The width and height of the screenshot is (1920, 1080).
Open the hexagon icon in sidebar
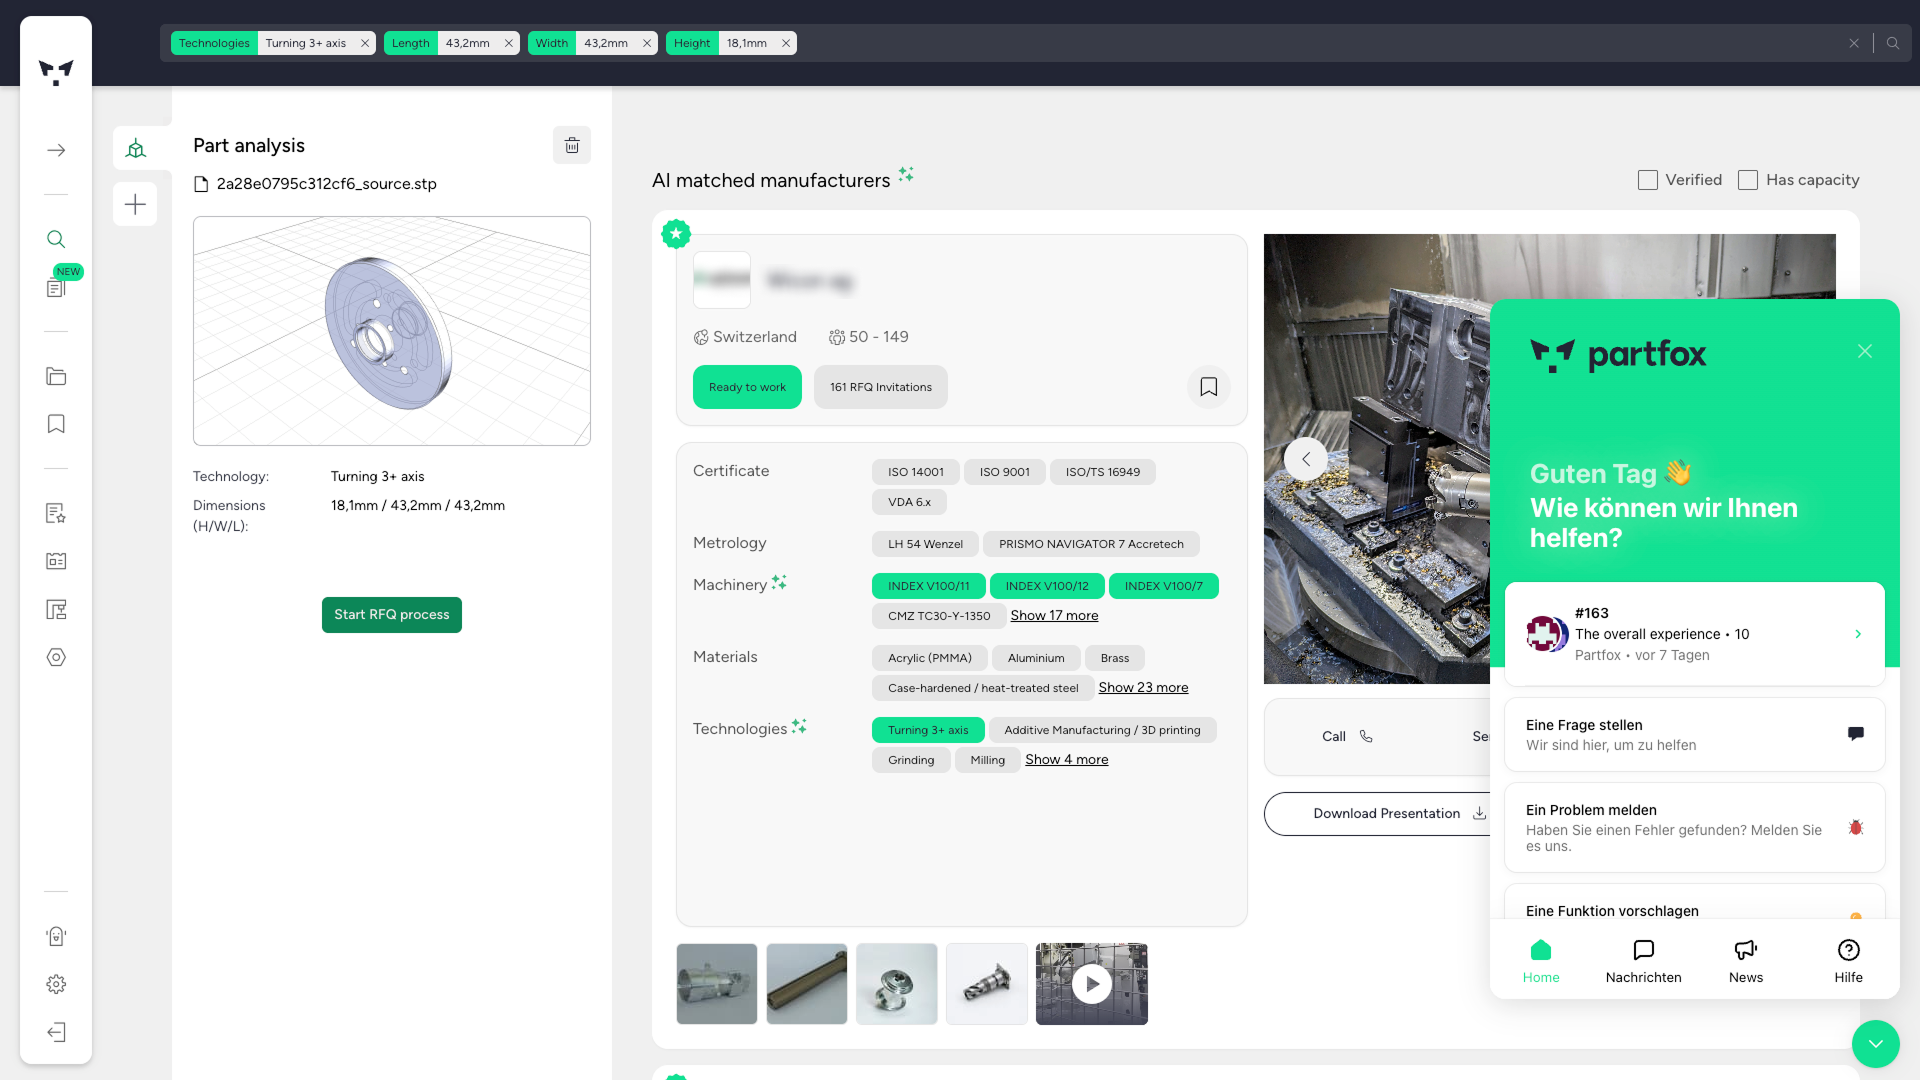pyautogui.click(x=56, y=657)
